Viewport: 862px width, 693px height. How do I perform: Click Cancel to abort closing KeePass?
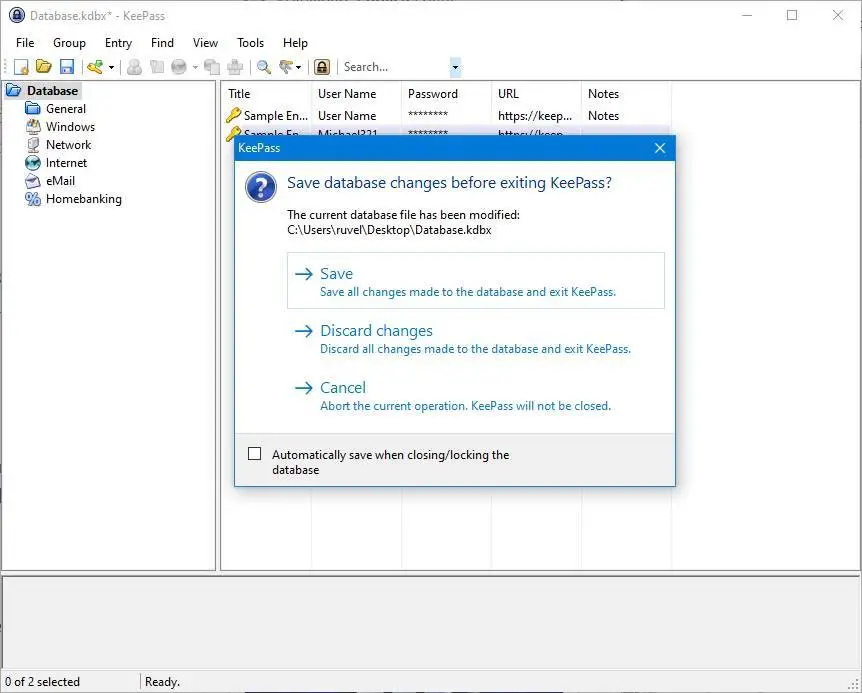pos(476,396)
